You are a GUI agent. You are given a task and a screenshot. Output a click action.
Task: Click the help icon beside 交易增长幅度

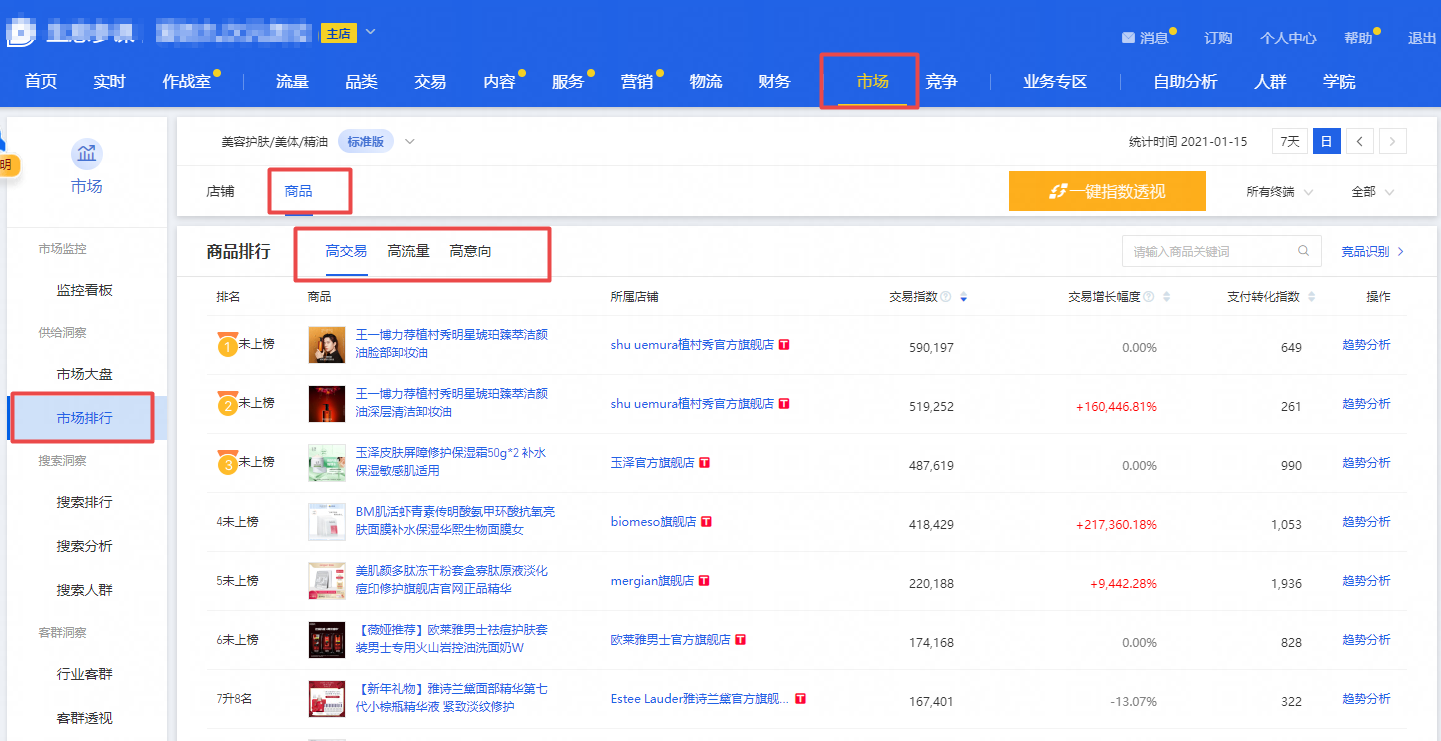(1148, 297)
